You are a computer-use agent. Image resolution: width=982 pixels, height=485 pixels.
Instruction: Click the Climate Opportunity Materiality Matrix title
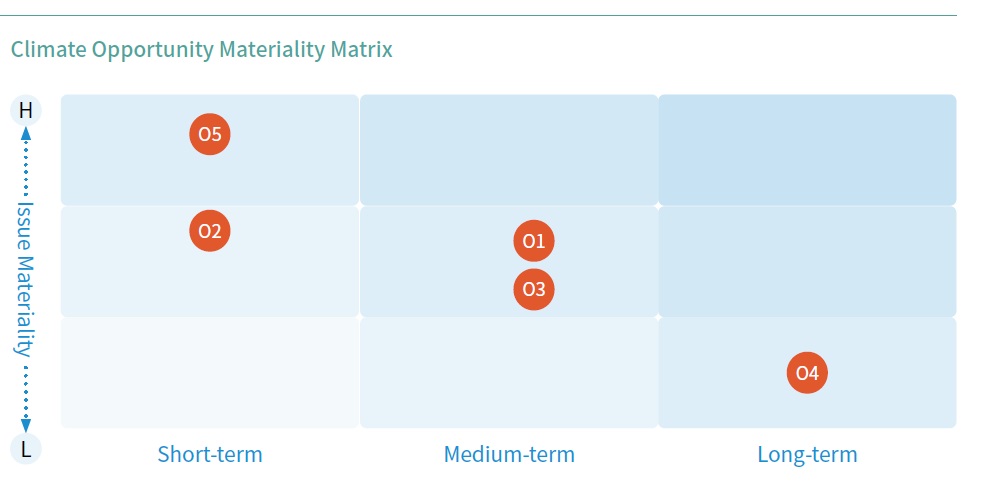[x=202, y=50]
